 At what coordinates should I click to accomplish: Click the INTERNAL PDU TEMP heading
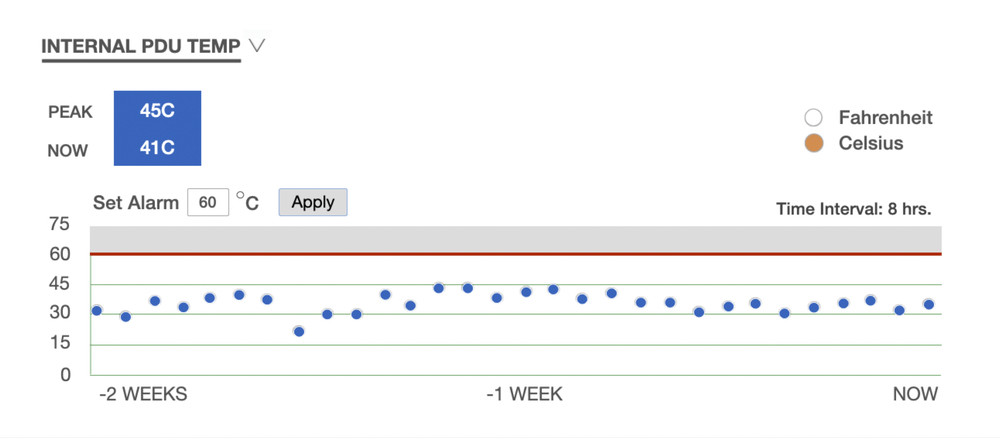141,46
